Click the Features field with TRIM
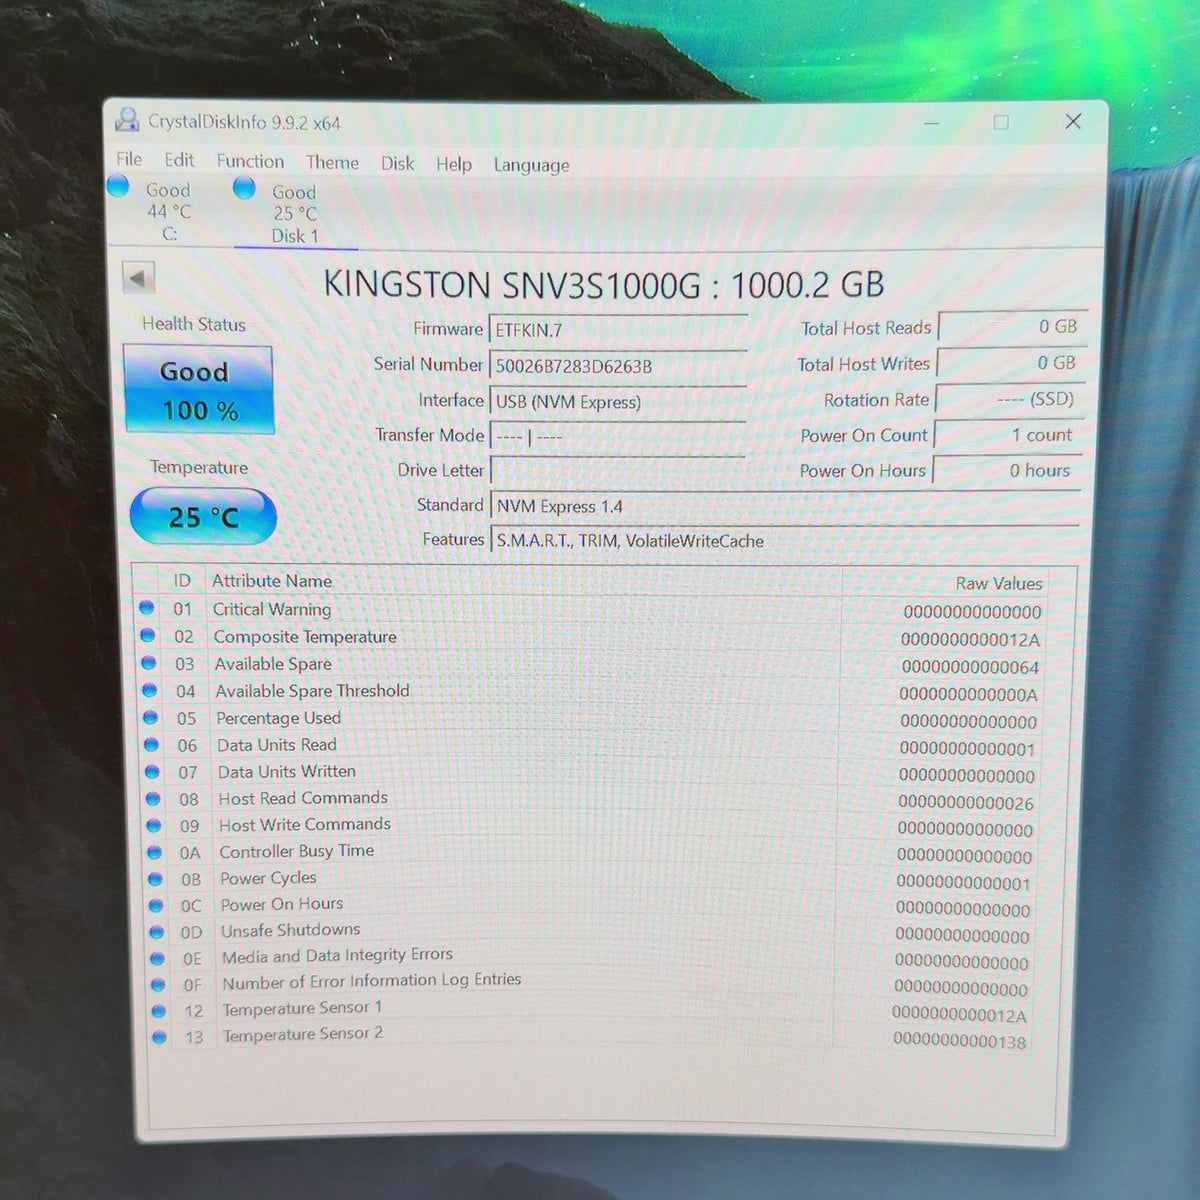Viewport: 1200px width, 1200px height. (786, 540)
